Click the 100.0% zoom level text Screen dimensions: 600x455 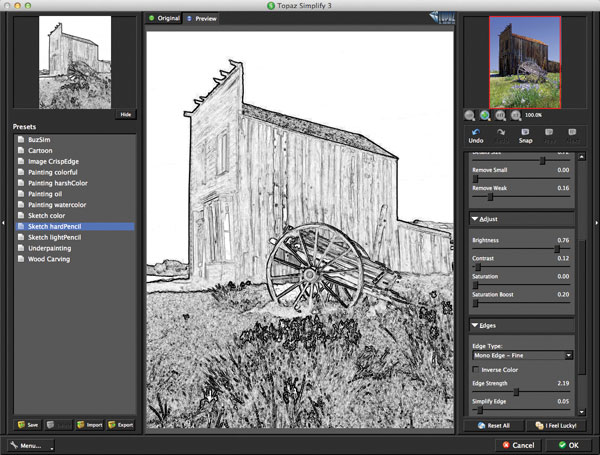coord(533,115)
